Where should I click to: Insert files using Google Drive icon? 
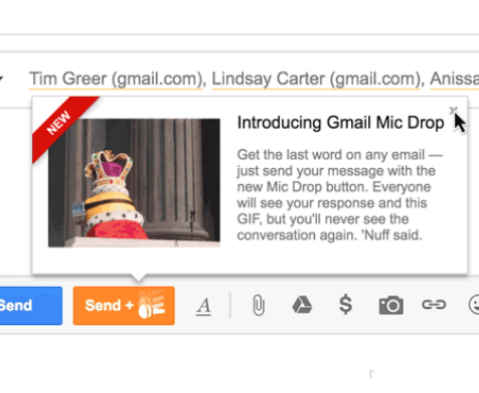click(302, 304)
